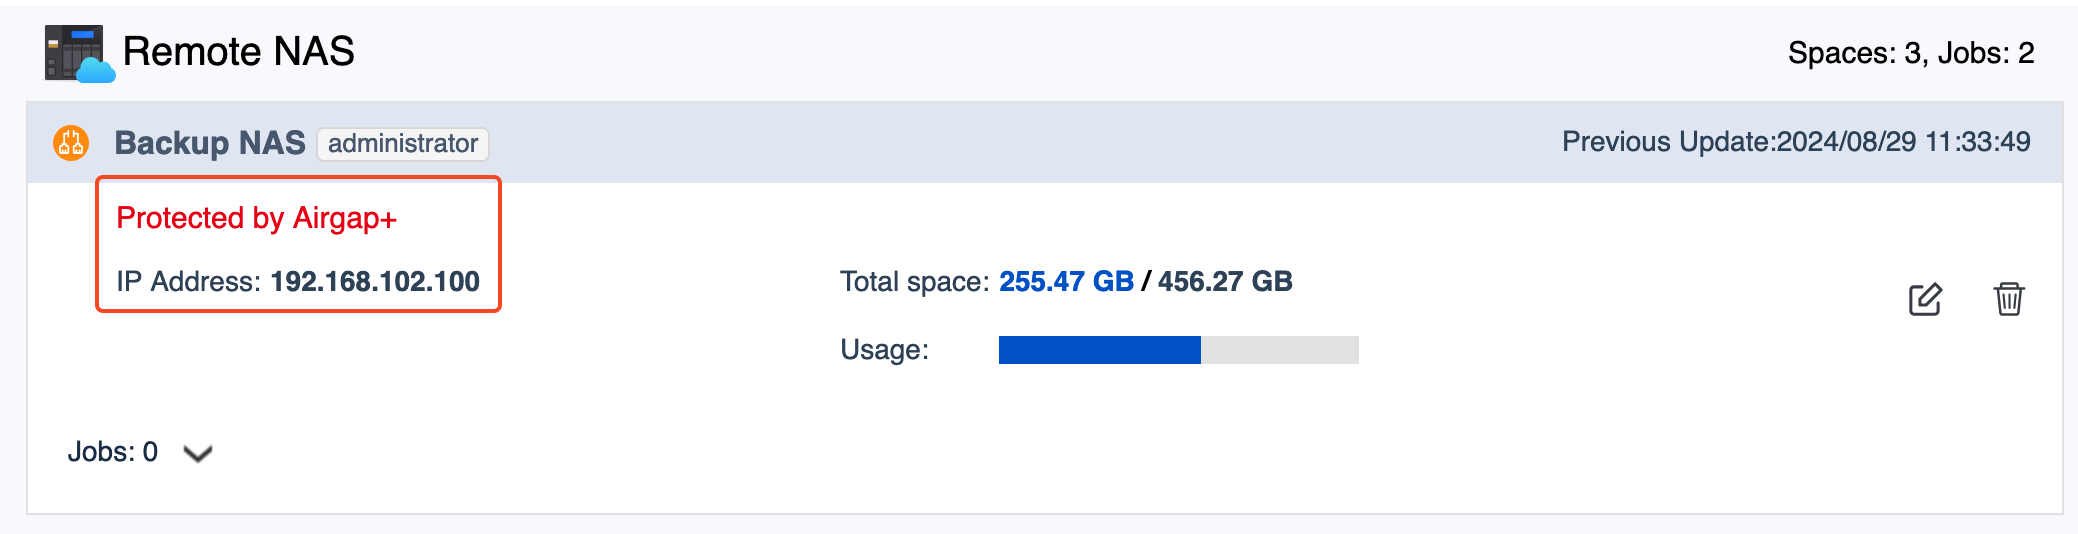Click the 456.27 GB total capacity value

tap(1225, 282)
